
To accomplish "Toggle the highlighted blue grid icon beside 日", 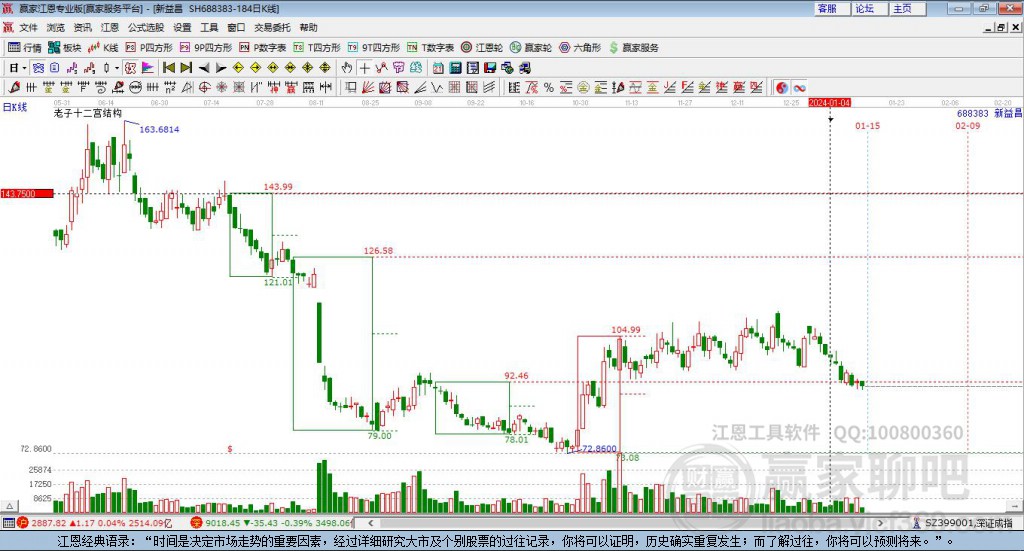I will click(38, 68).
